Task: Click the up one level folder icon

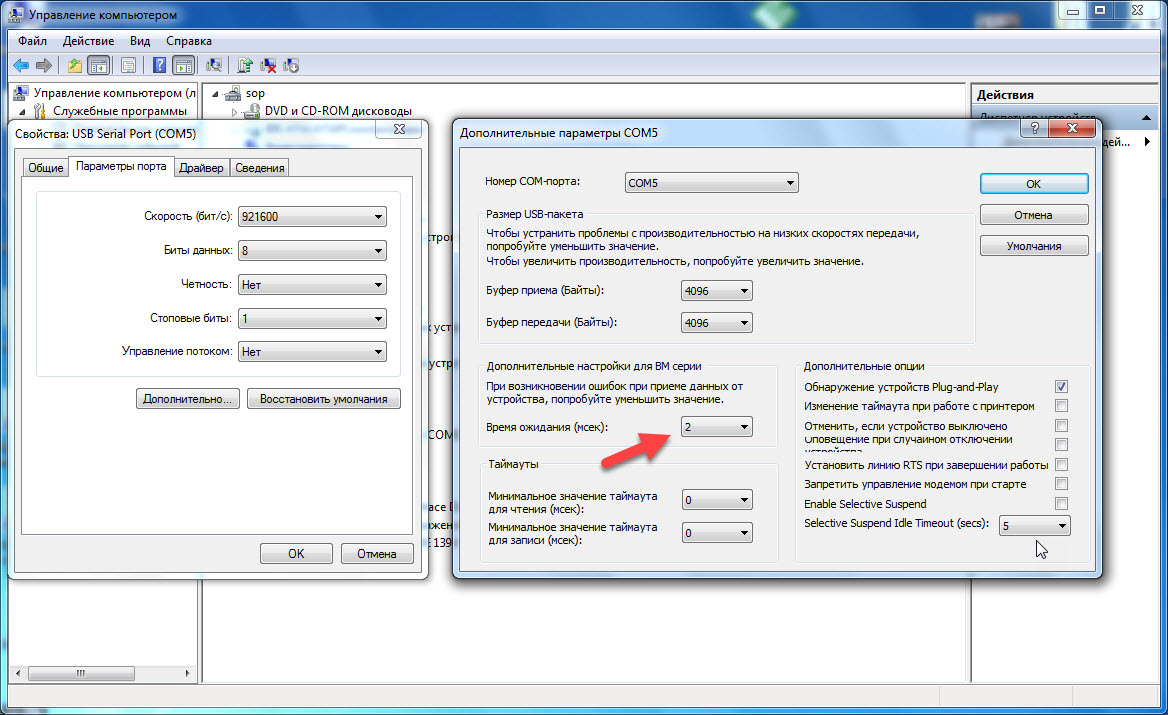Action: [x=75, y=66]
